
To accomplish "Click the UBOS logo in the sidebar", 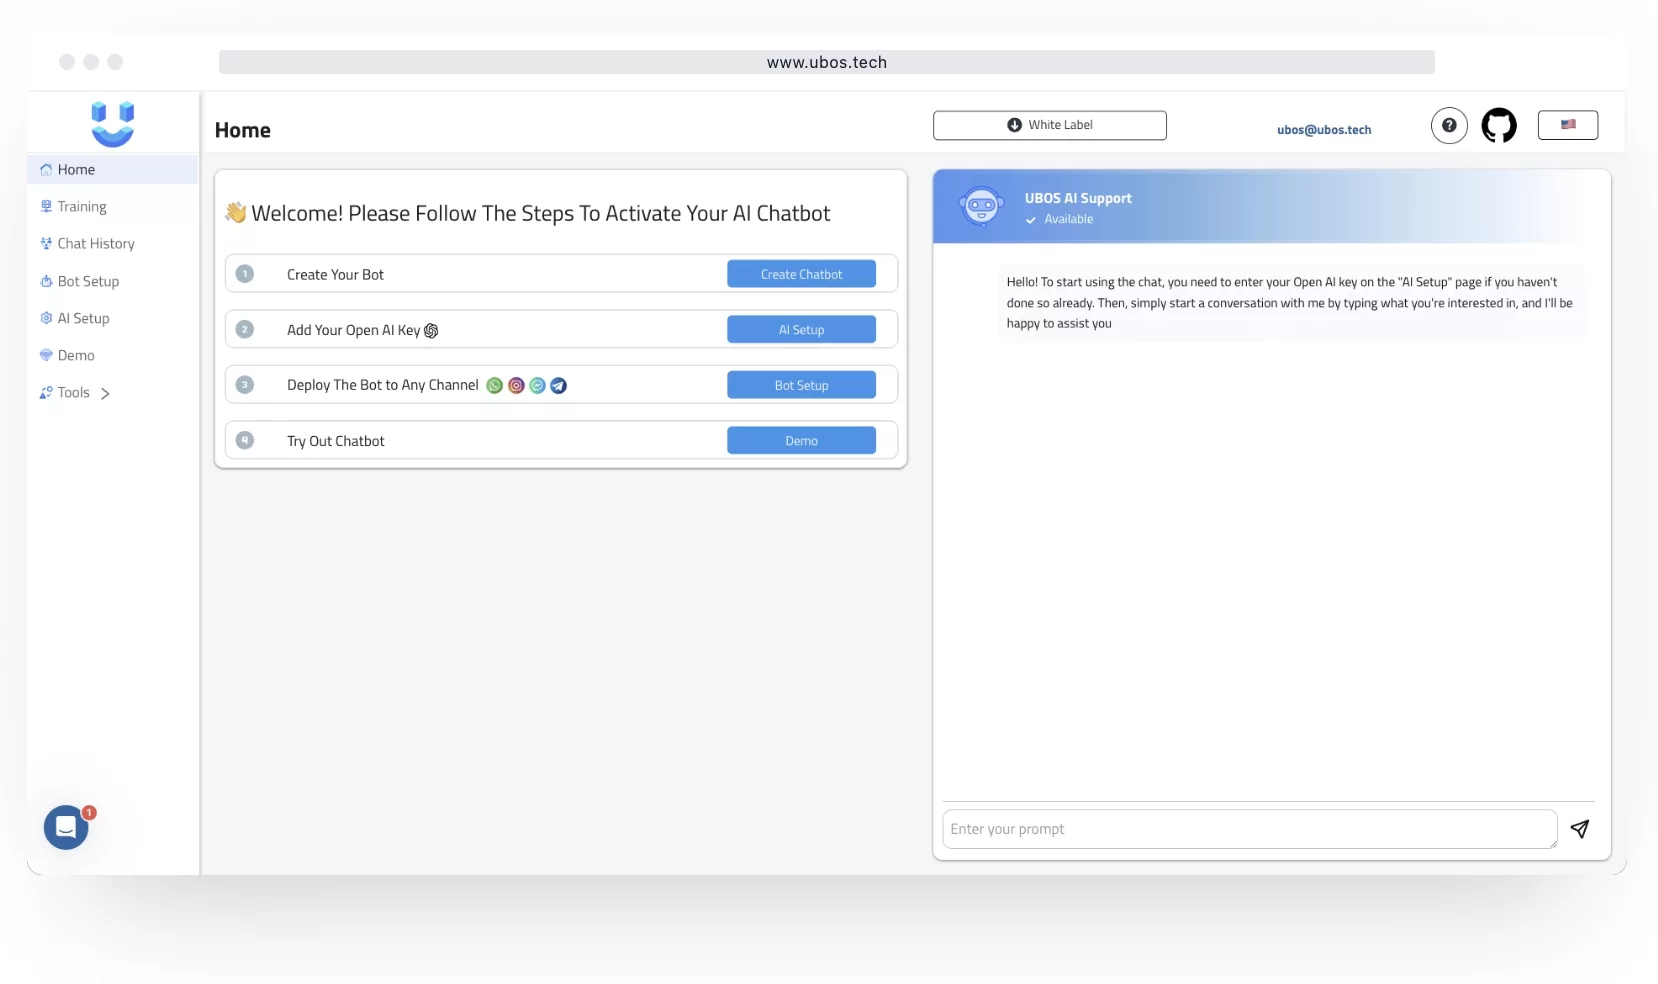I will [x=113, y=124].
